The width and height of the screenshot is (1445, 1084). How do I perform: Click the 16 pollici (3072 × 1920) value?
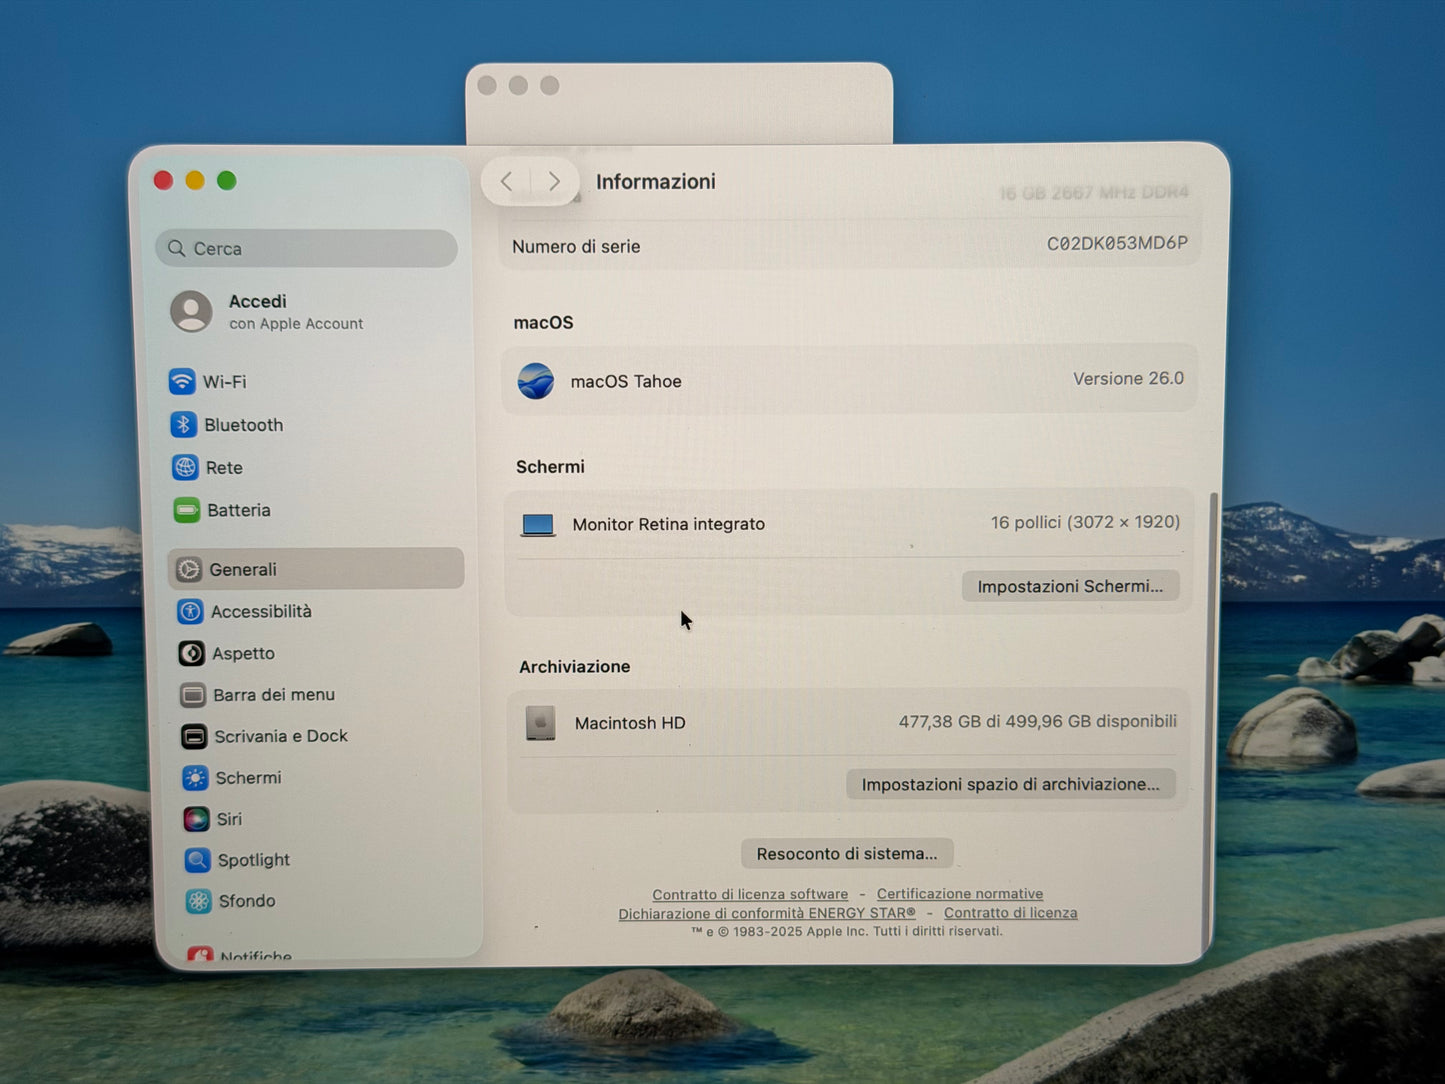[1085, 522]
